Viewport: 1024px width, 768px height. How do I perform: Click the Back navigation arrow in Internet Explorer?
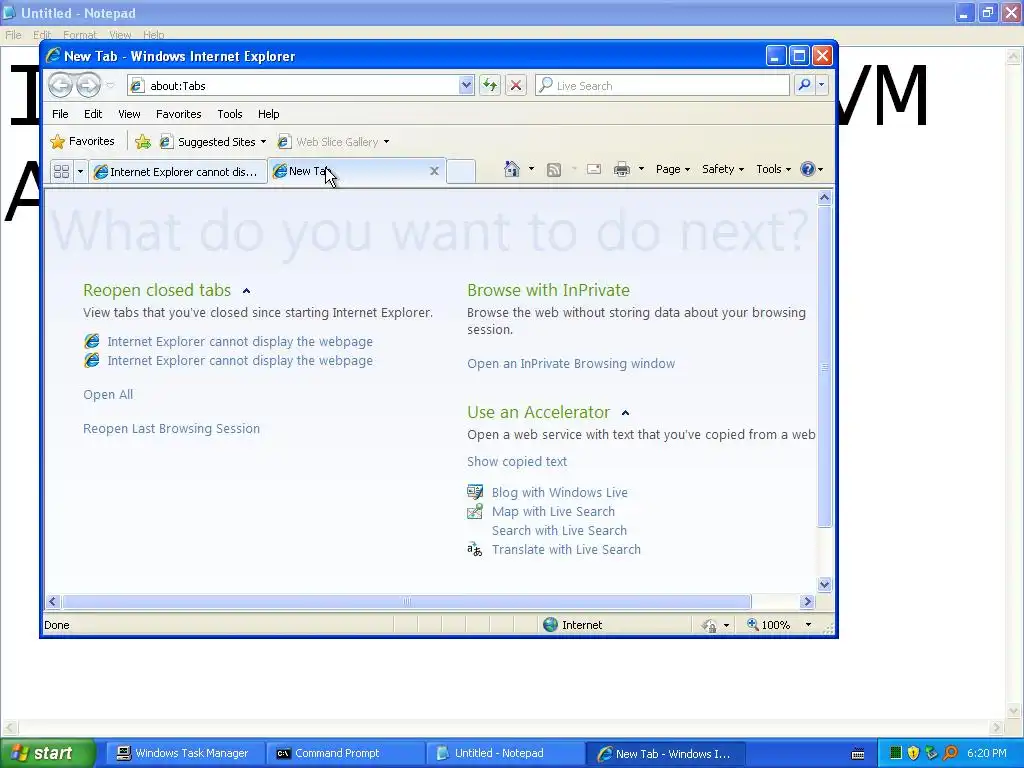point(60,85)
